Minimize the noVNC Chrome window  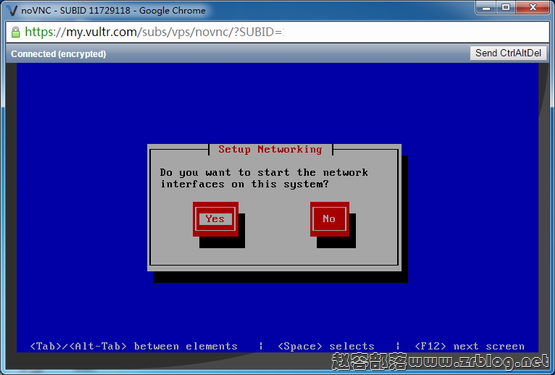486,8
